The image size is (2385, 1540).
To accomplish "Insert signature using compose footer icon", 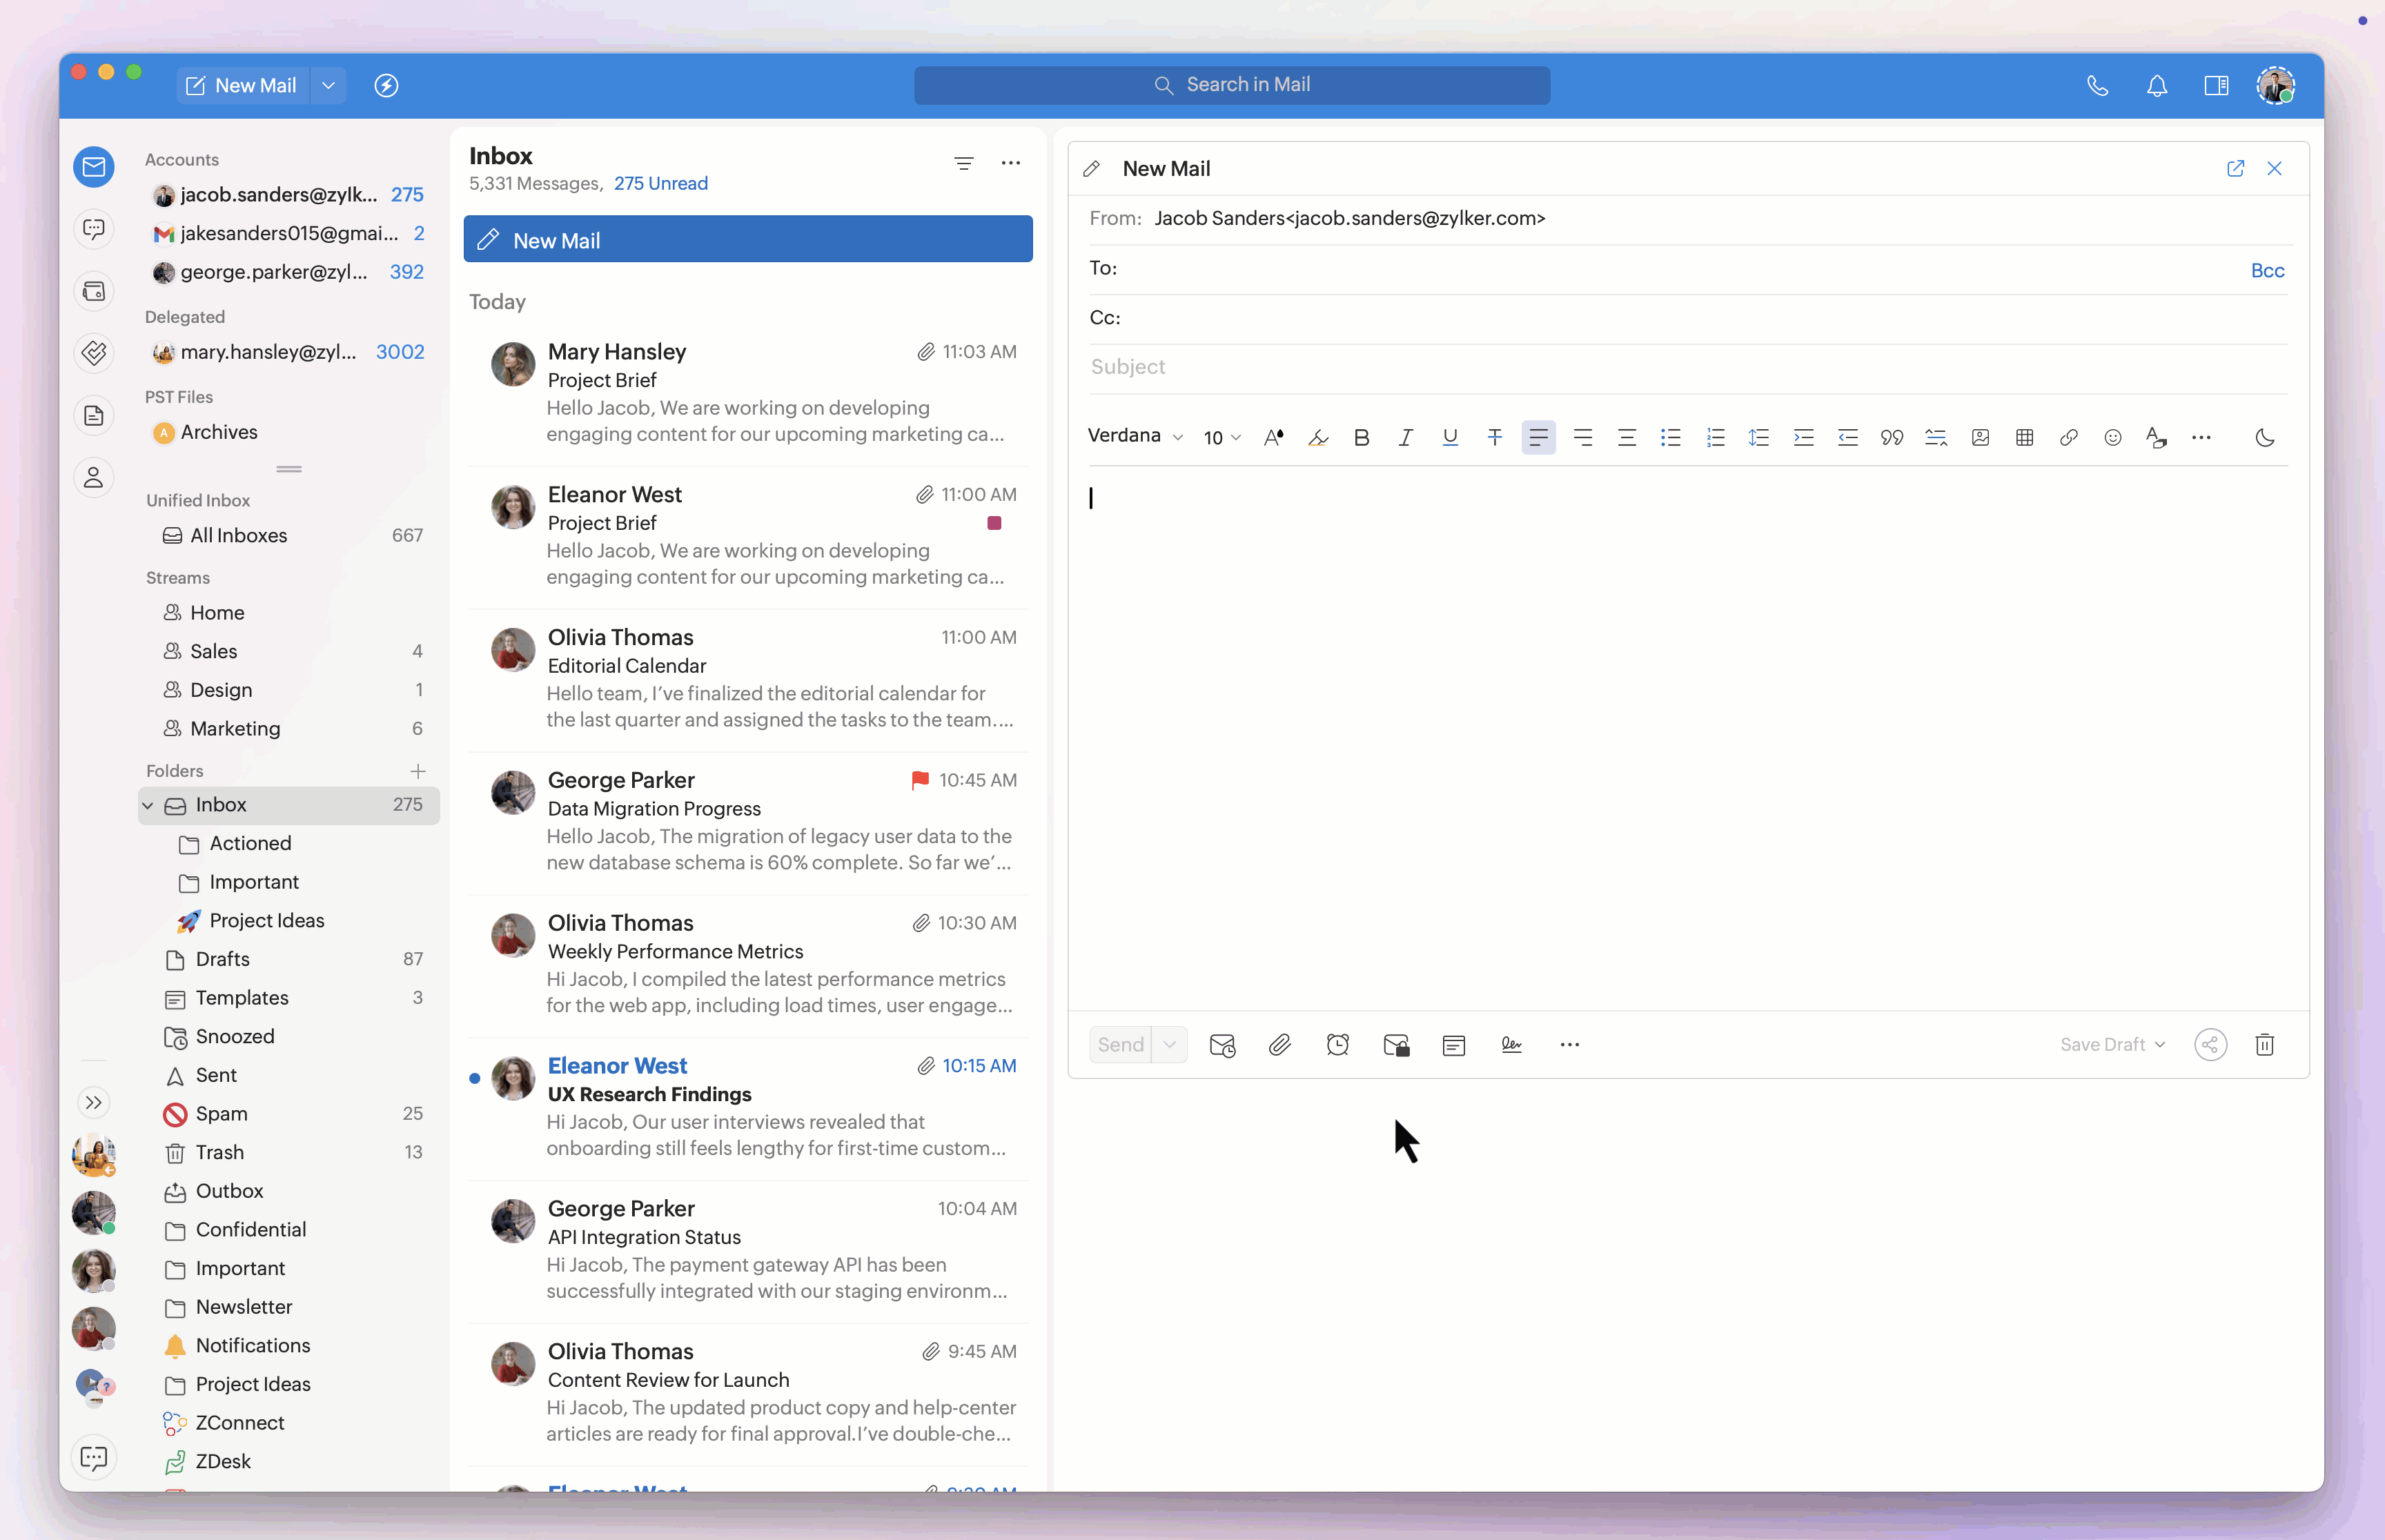I will tap(1511, 1045).
